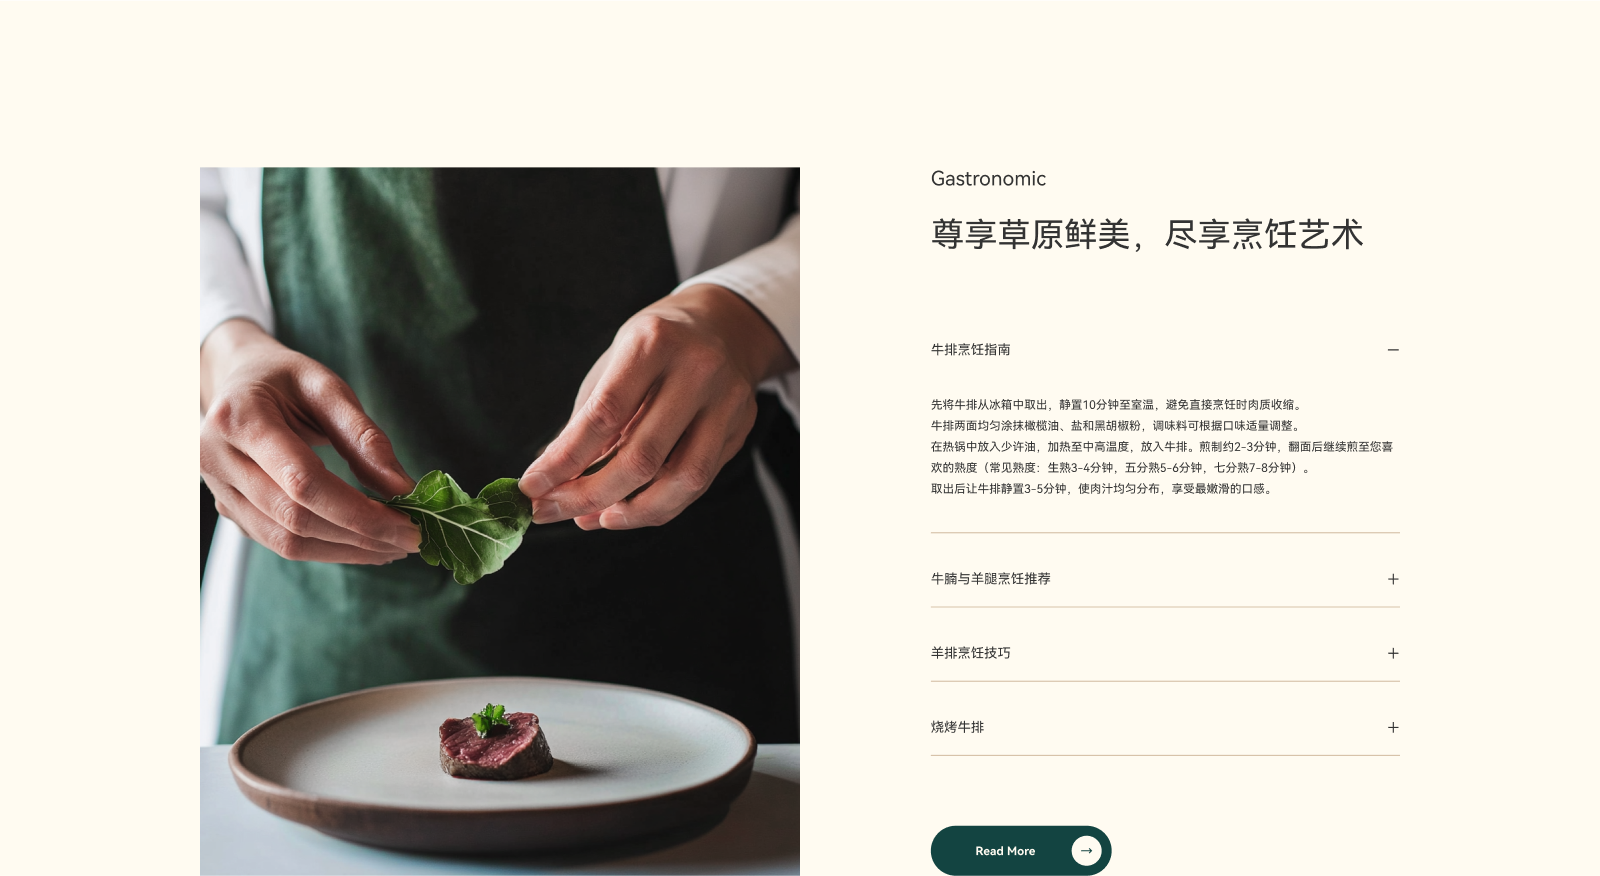The height and width of the screenshot is (876, 1600).
Task: Click the line starting 先将牛排从冰箱中取出
Action: click(x=1118, y=405)
